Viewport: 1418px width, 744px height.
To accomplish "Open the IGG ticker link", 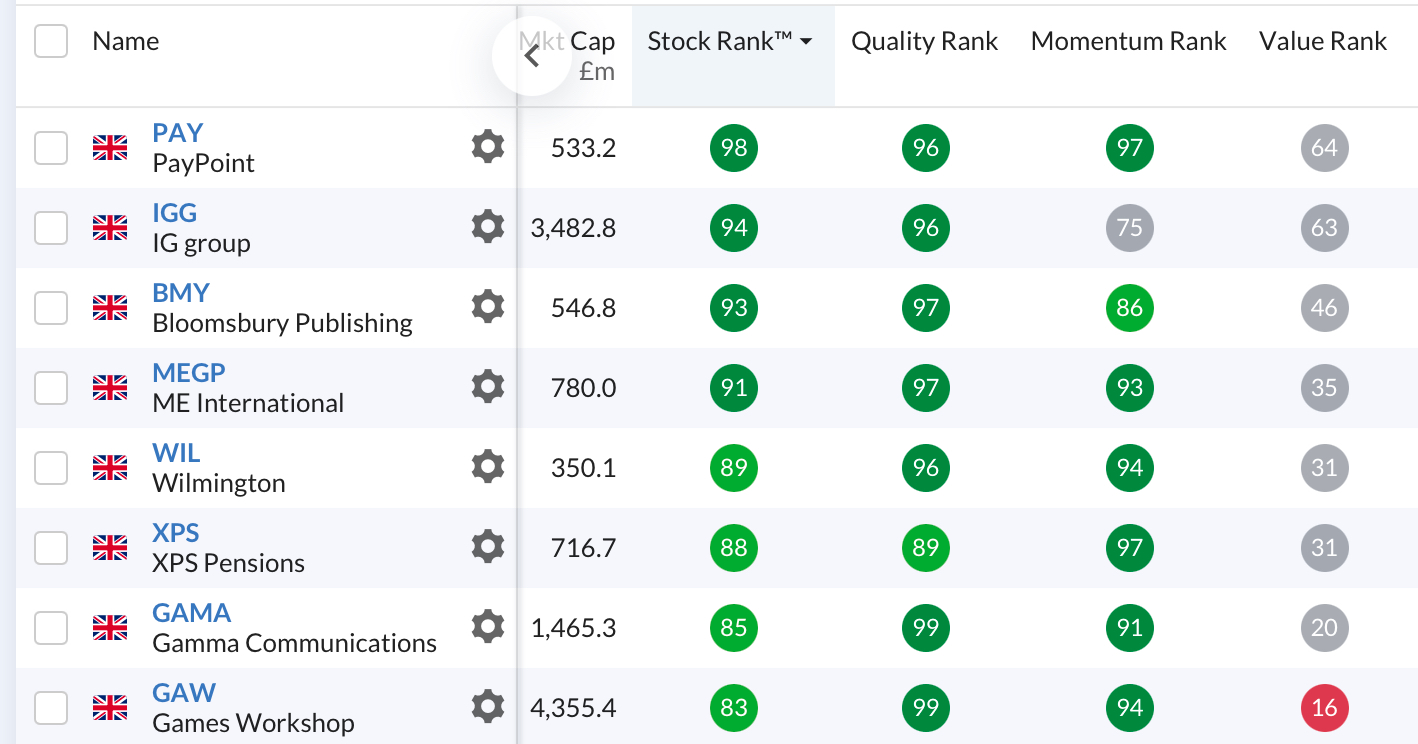I will (175, 213).
